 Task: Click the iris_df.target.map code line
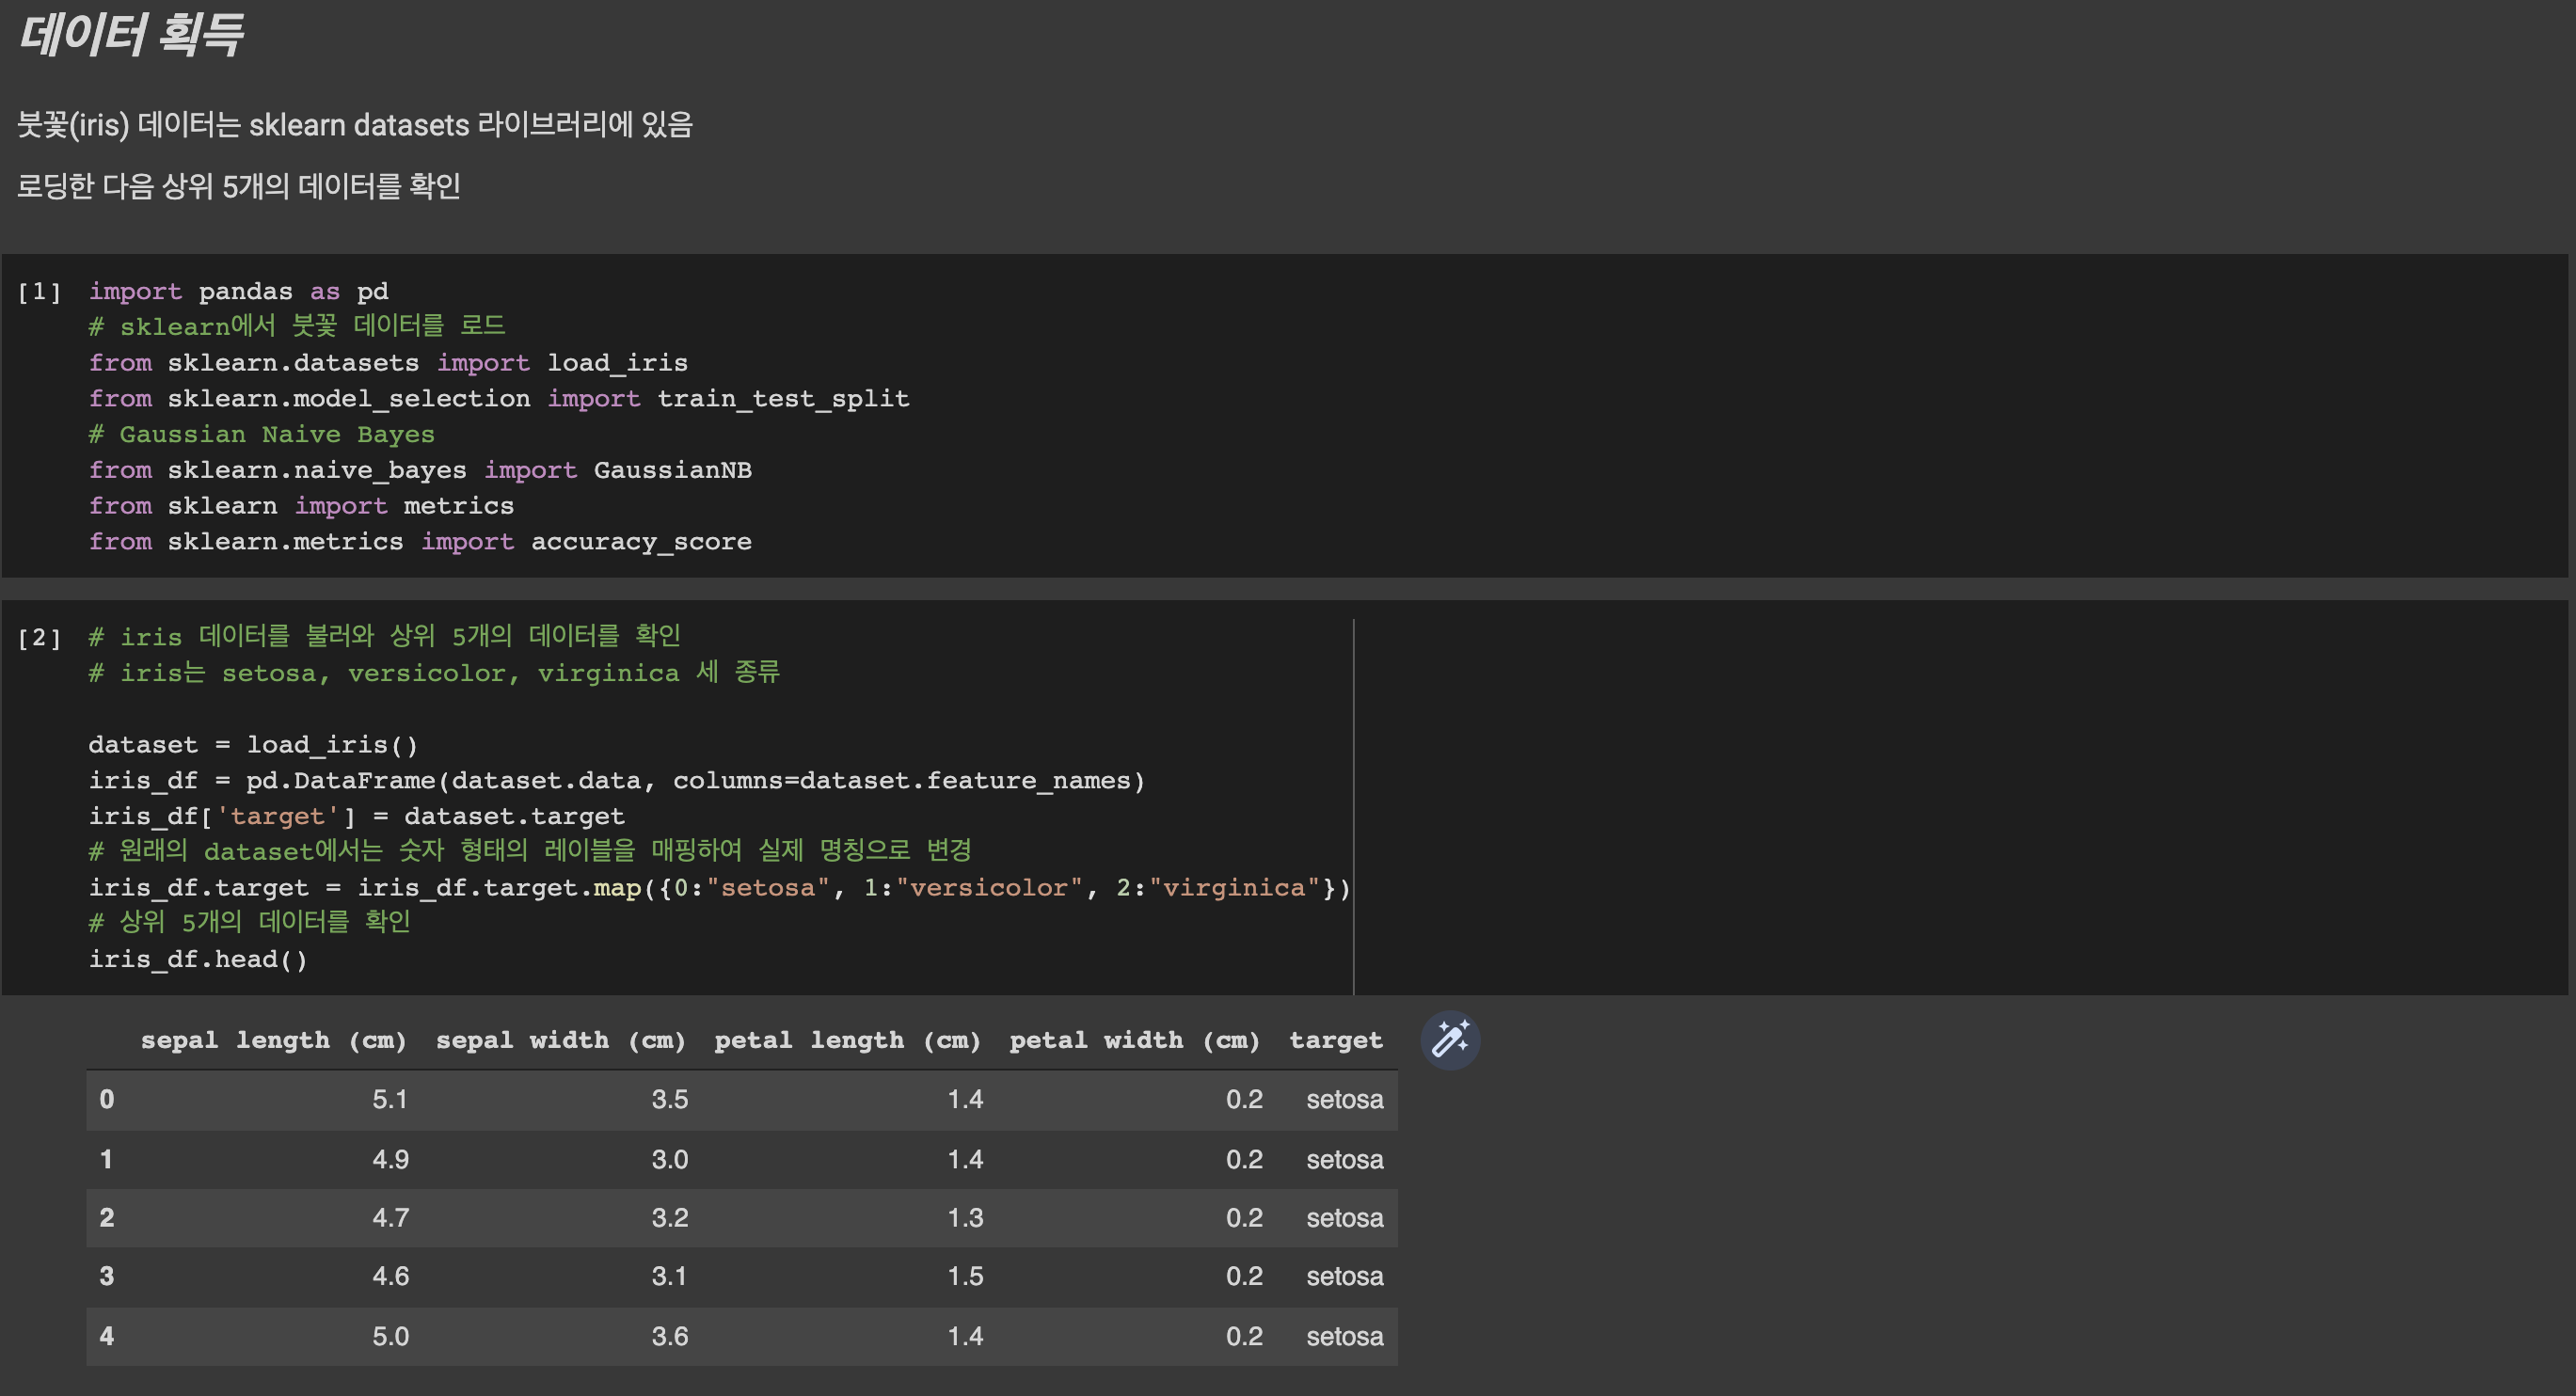[719, 888]
